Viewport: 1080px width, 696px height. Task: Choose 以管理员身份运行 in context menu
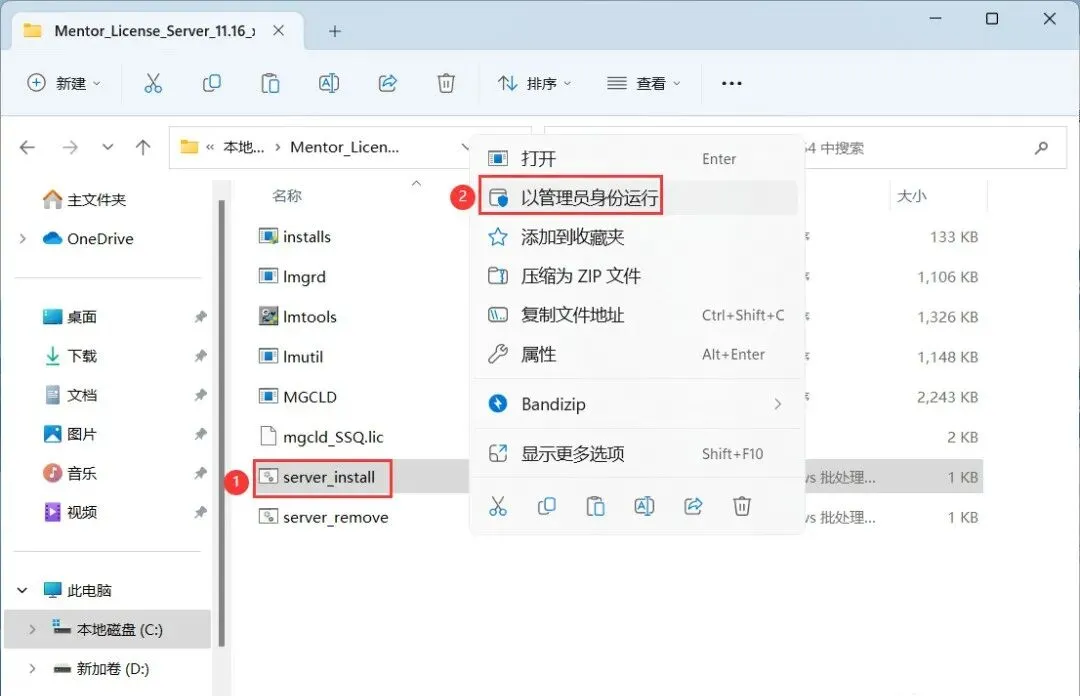pyautogui.click(x=636, y=198)
